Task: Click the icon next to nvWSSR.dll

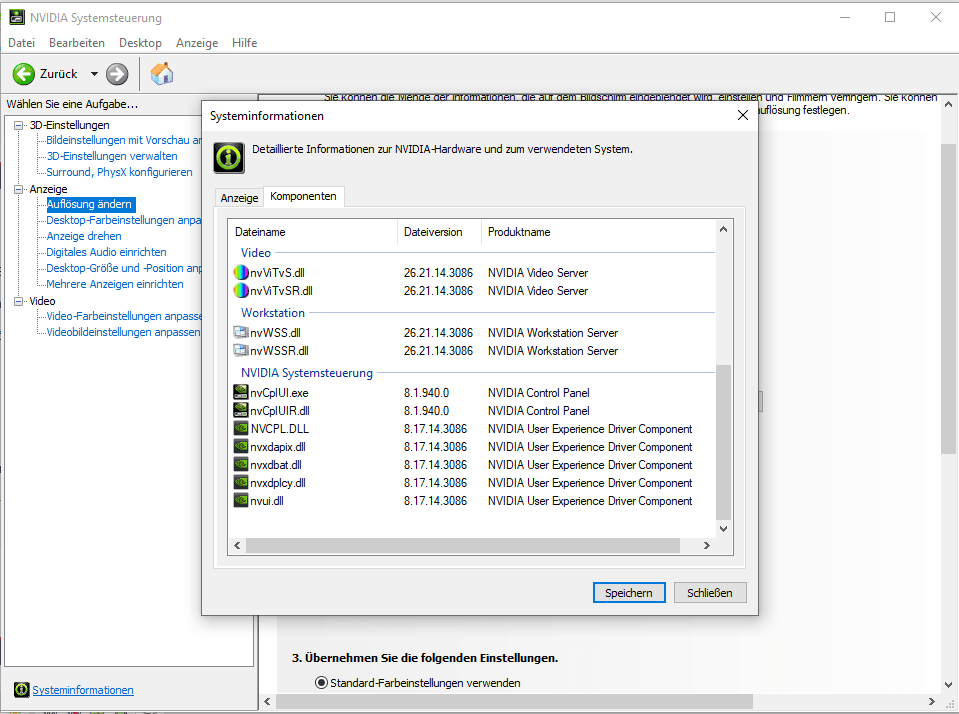Action: click(241, 350)
